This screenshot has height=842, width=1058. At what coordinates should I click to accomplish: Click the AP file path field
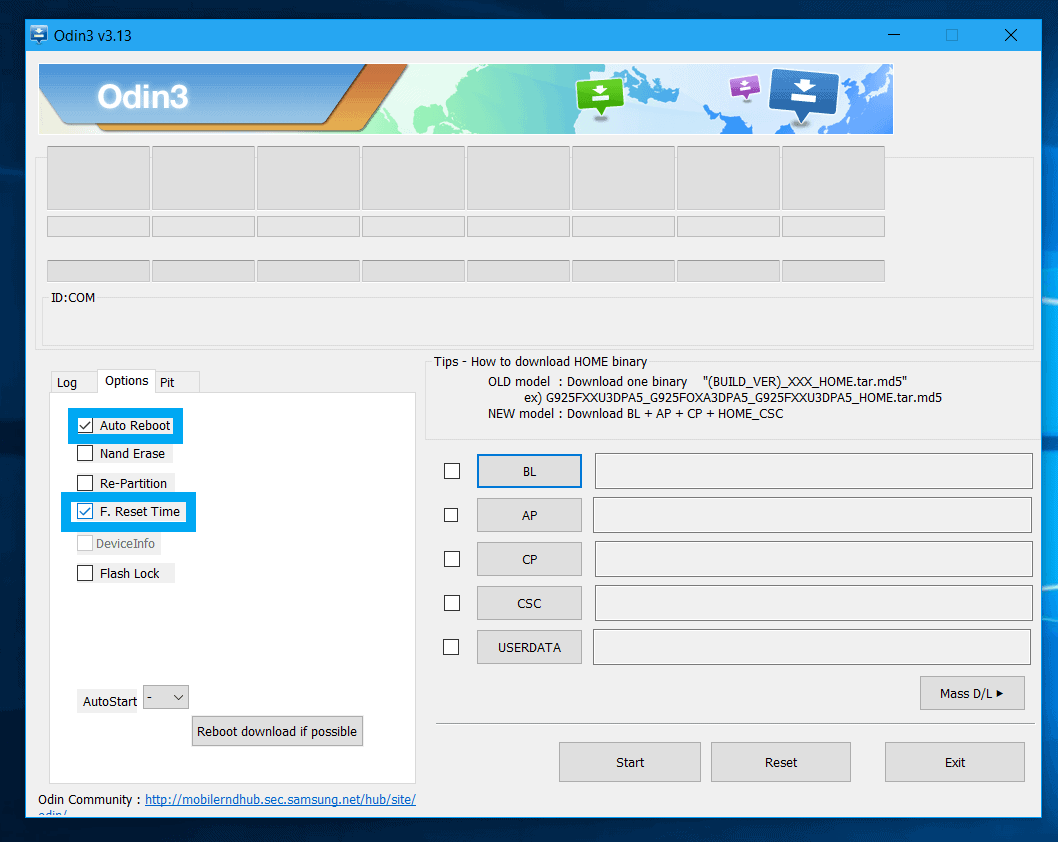812,515
